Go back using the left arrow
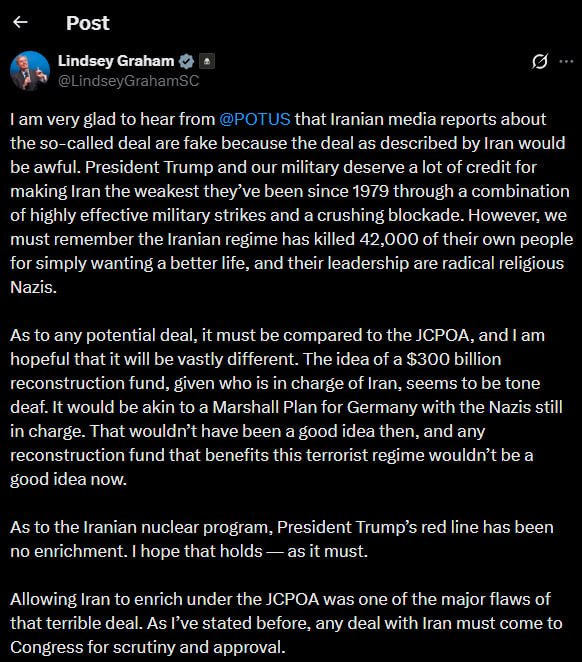This screenshot has height=662, width=582. [20, 22]
